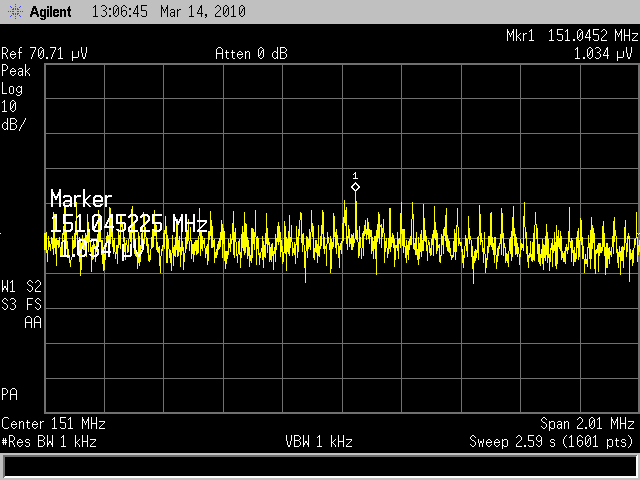This screenshot has width=640, height=480.
Task: Select the Ref 70.71 µV level label
Action: point(45,53)
